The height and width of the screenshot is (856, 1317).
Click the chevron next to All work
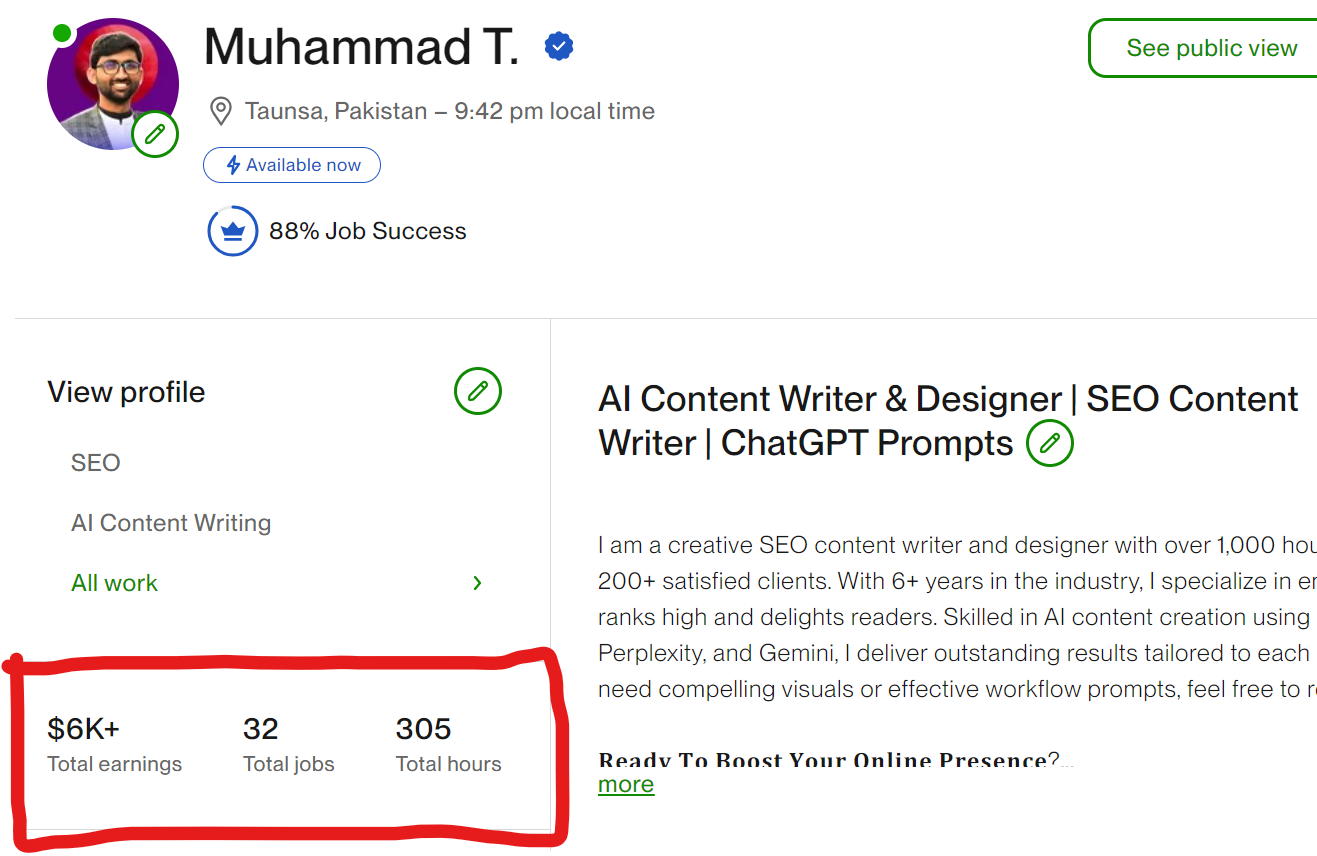(x=477, y=582)
